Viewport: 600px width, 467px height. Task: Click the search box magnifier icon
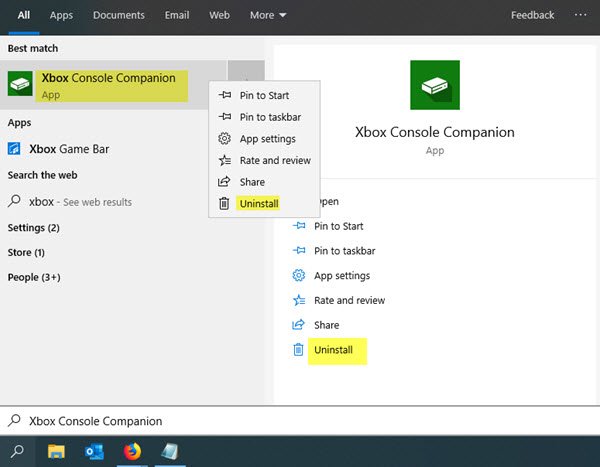[x=14, y=420]
